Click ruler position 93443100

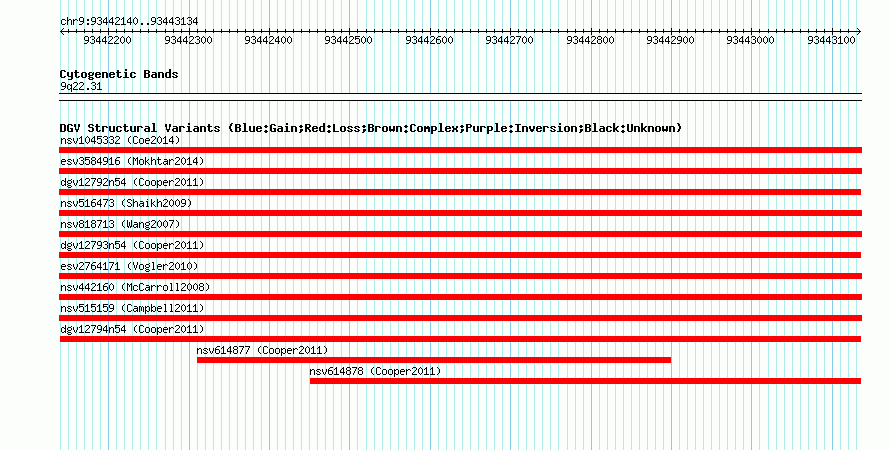832,40
